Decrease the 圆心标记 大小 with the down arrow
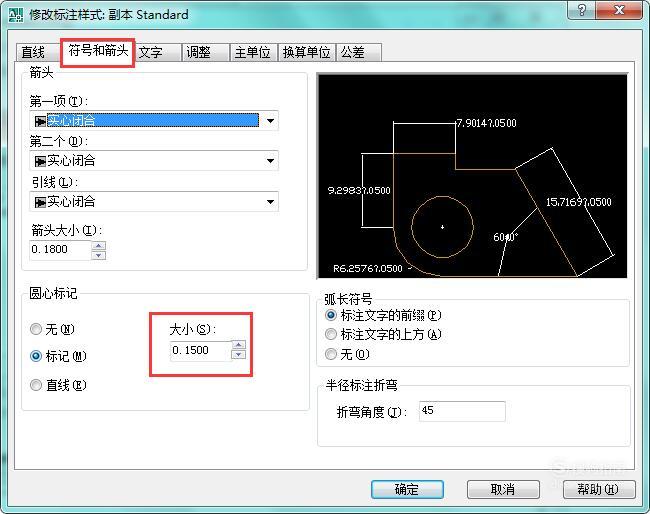Screen dimensions: 650x514 [x=239, y=355]
